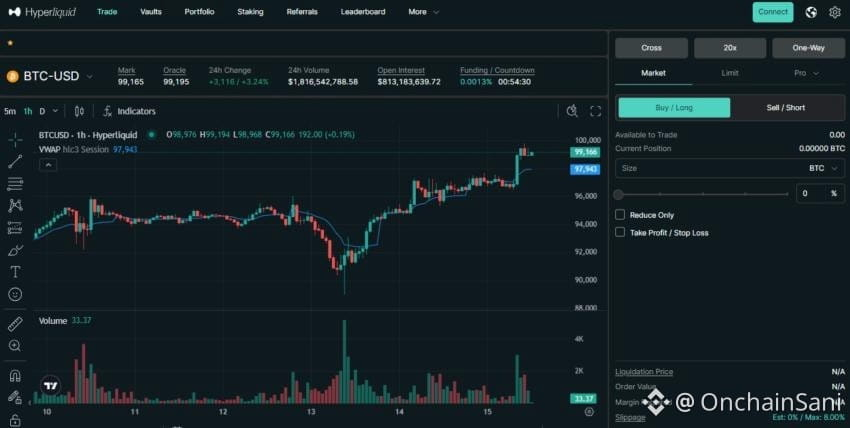850x428 pixels.
Task: Toggle the magnet snap mode
Action: pos(15,375)
